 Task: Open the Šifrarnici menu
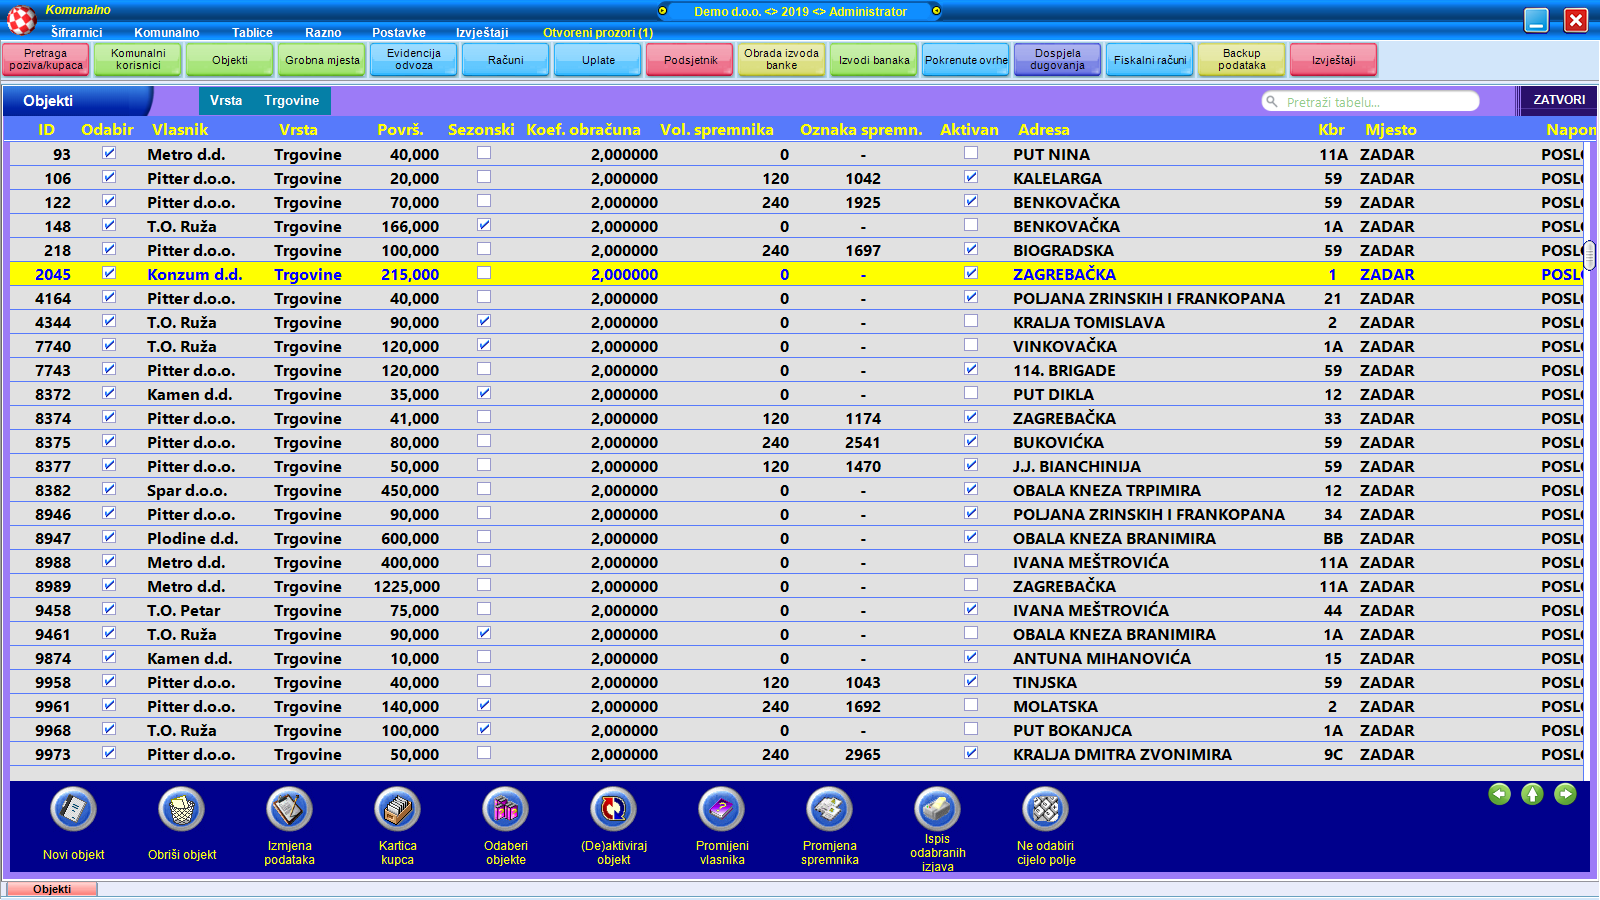pyautogui.click(x=76, y=33)
